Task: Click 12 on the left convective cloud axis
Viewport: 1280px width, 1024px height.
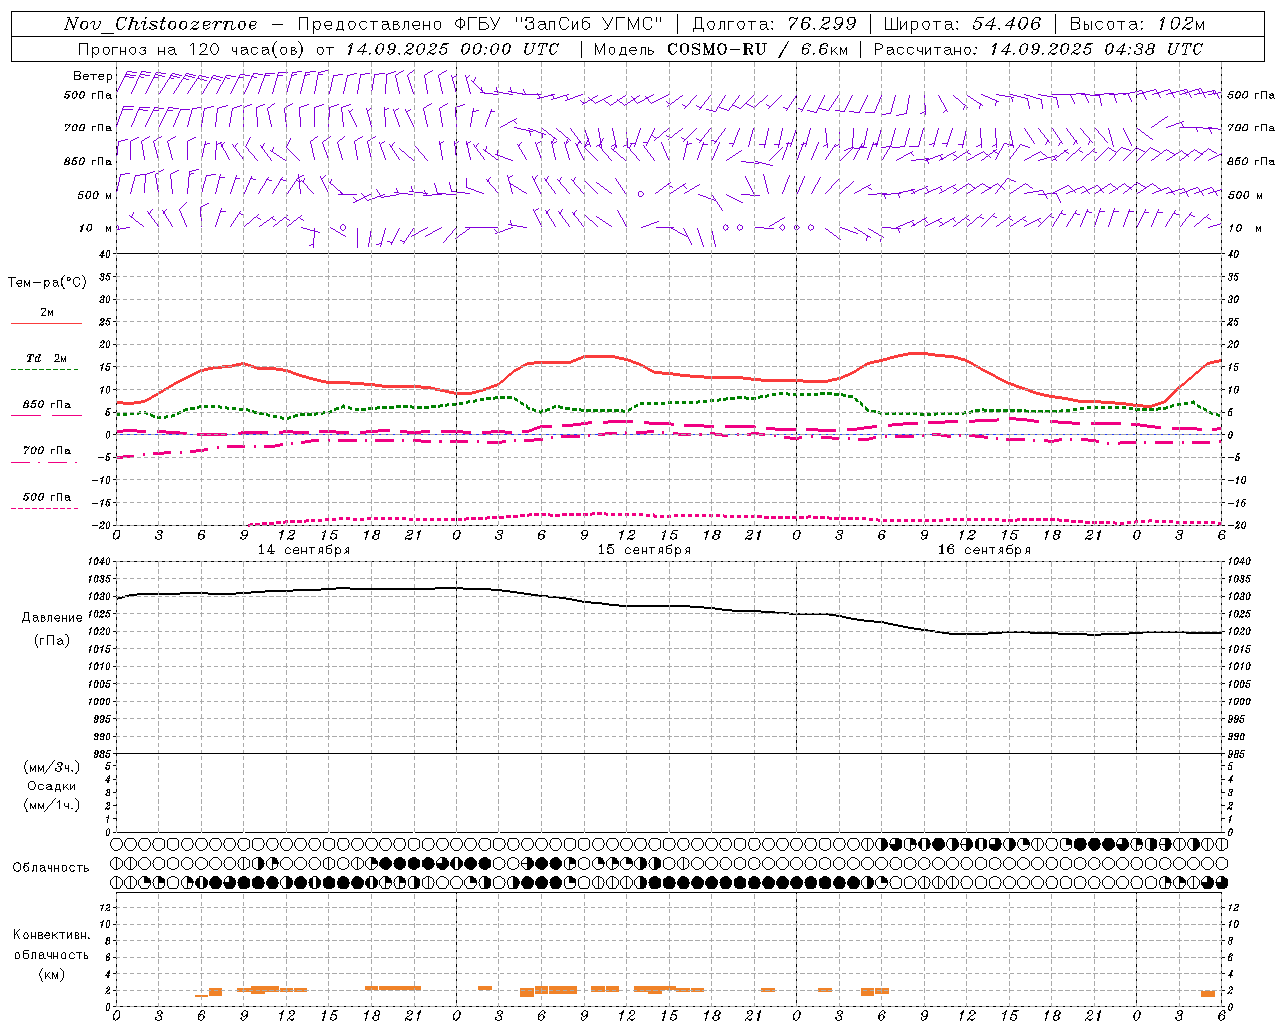Action: (x=106, y=908)
